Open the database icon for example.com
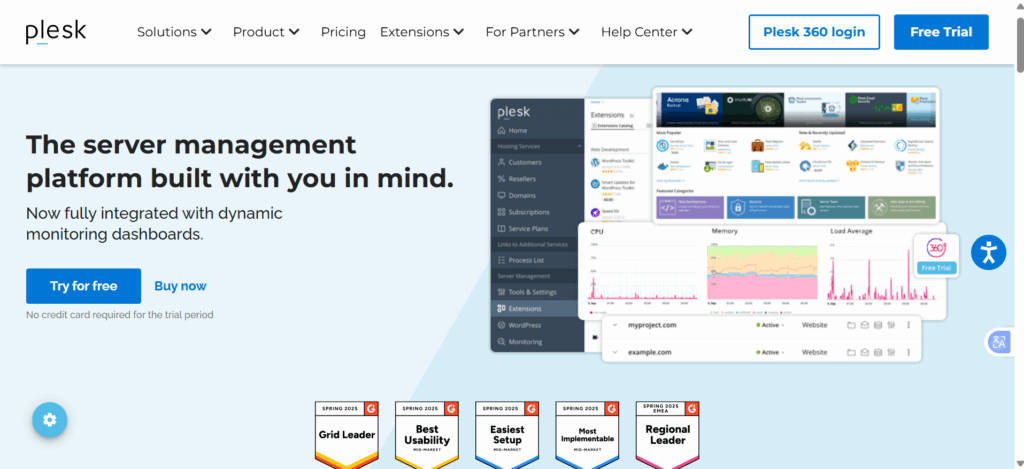The image size is (1024, 469). click(x=877, y=352)
